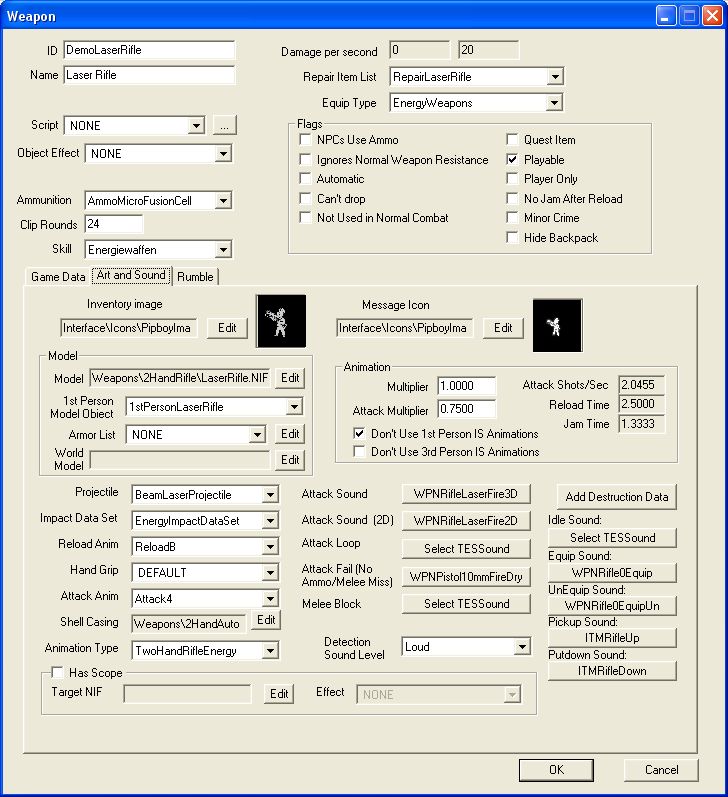Expand the Equip Type dropdown
The width and height of the screenshot is (728, 797).
point(554,103)
